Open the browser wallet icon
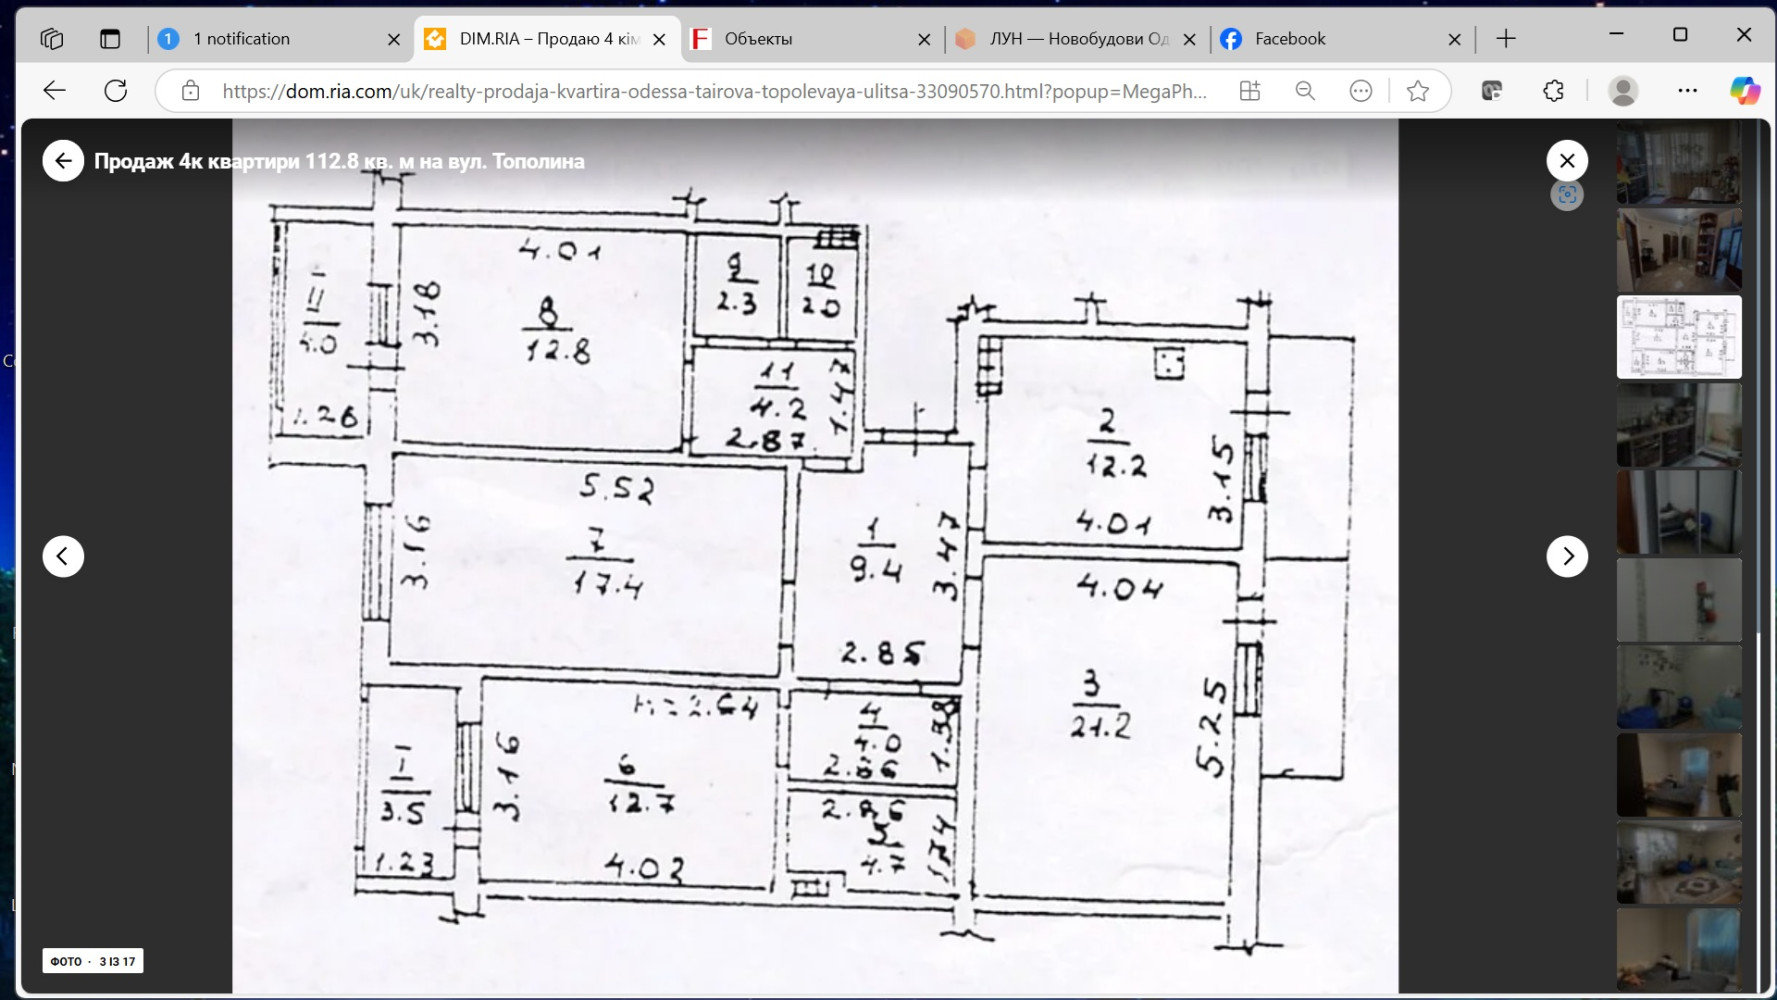This screenshot has width=1777, height=1000. click(x=1492, y=91)
